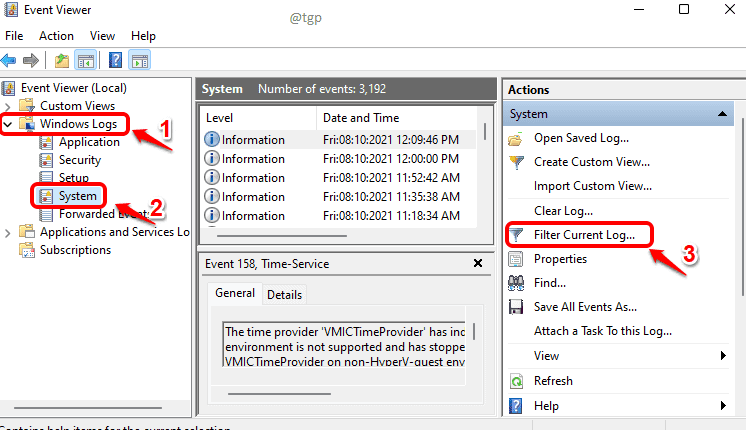The image size is (746, 430).
Task: Open the toolbar Help question-mark icon
Action: pyautogui.click(x=115, y=60)
